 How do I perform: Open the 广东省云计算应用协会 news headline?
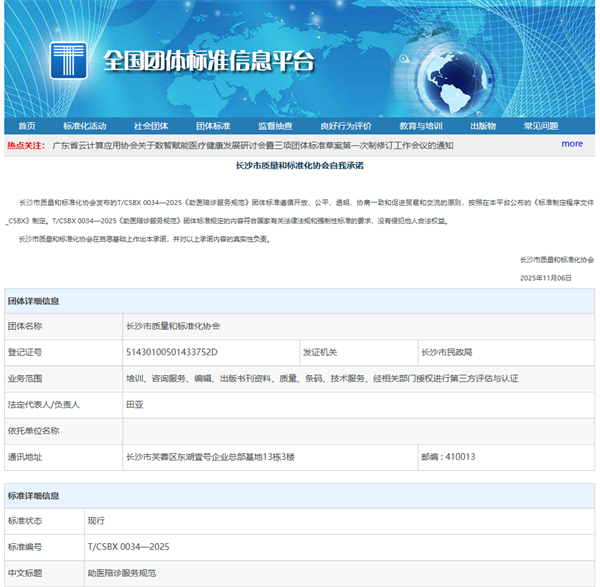(253, 145)
